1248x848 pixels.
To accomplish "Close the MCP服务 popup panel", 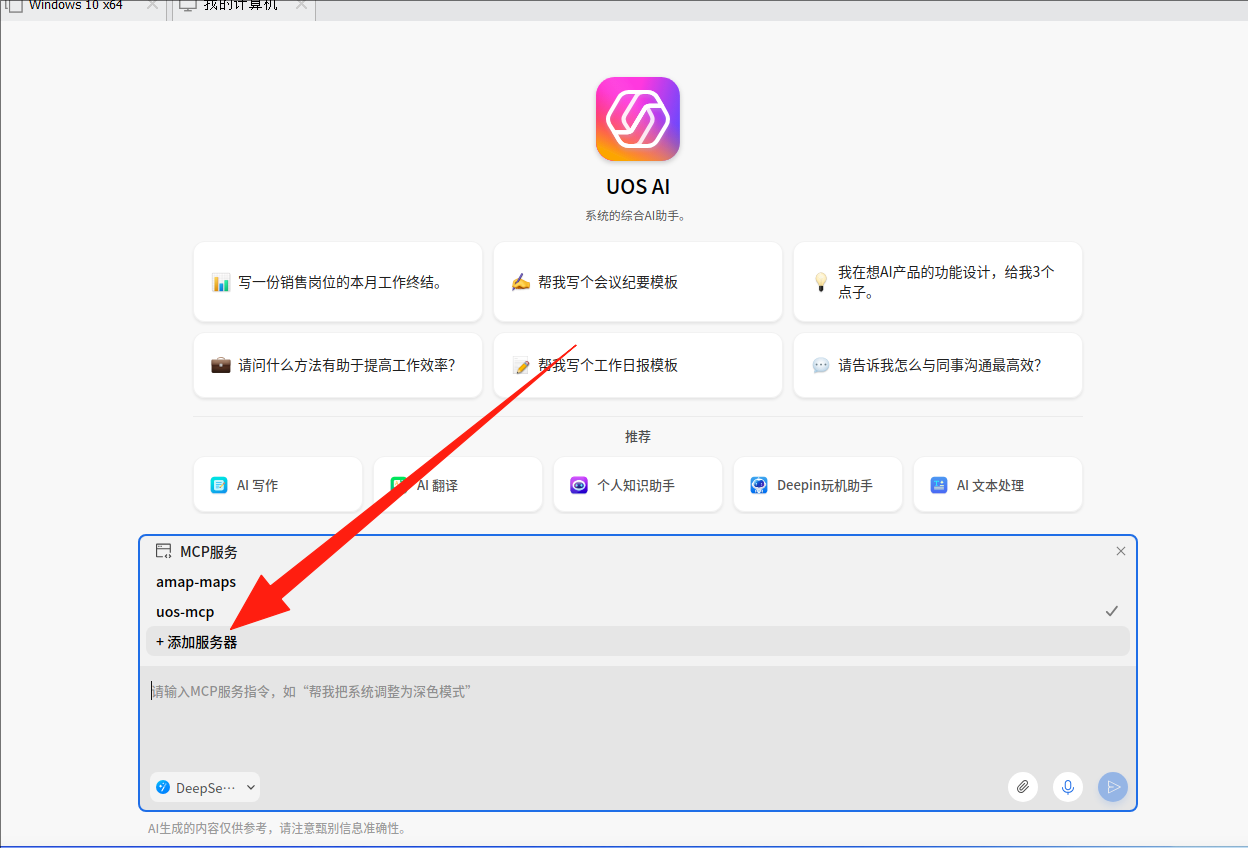I will coord(1121,551).
